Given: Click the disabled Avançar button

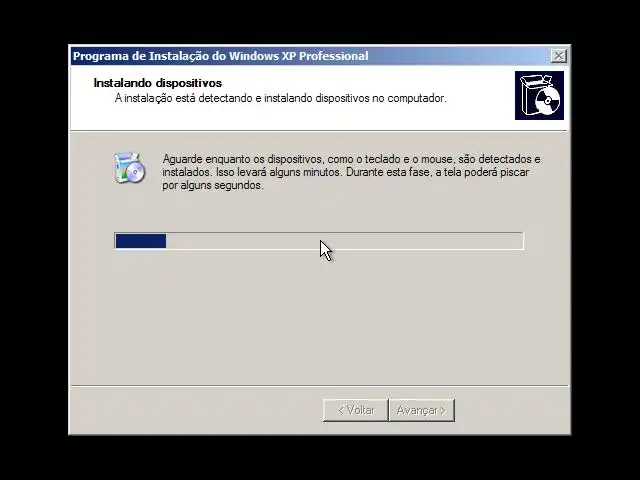Looking at the screenshot, I should click(x=422, y=410).
